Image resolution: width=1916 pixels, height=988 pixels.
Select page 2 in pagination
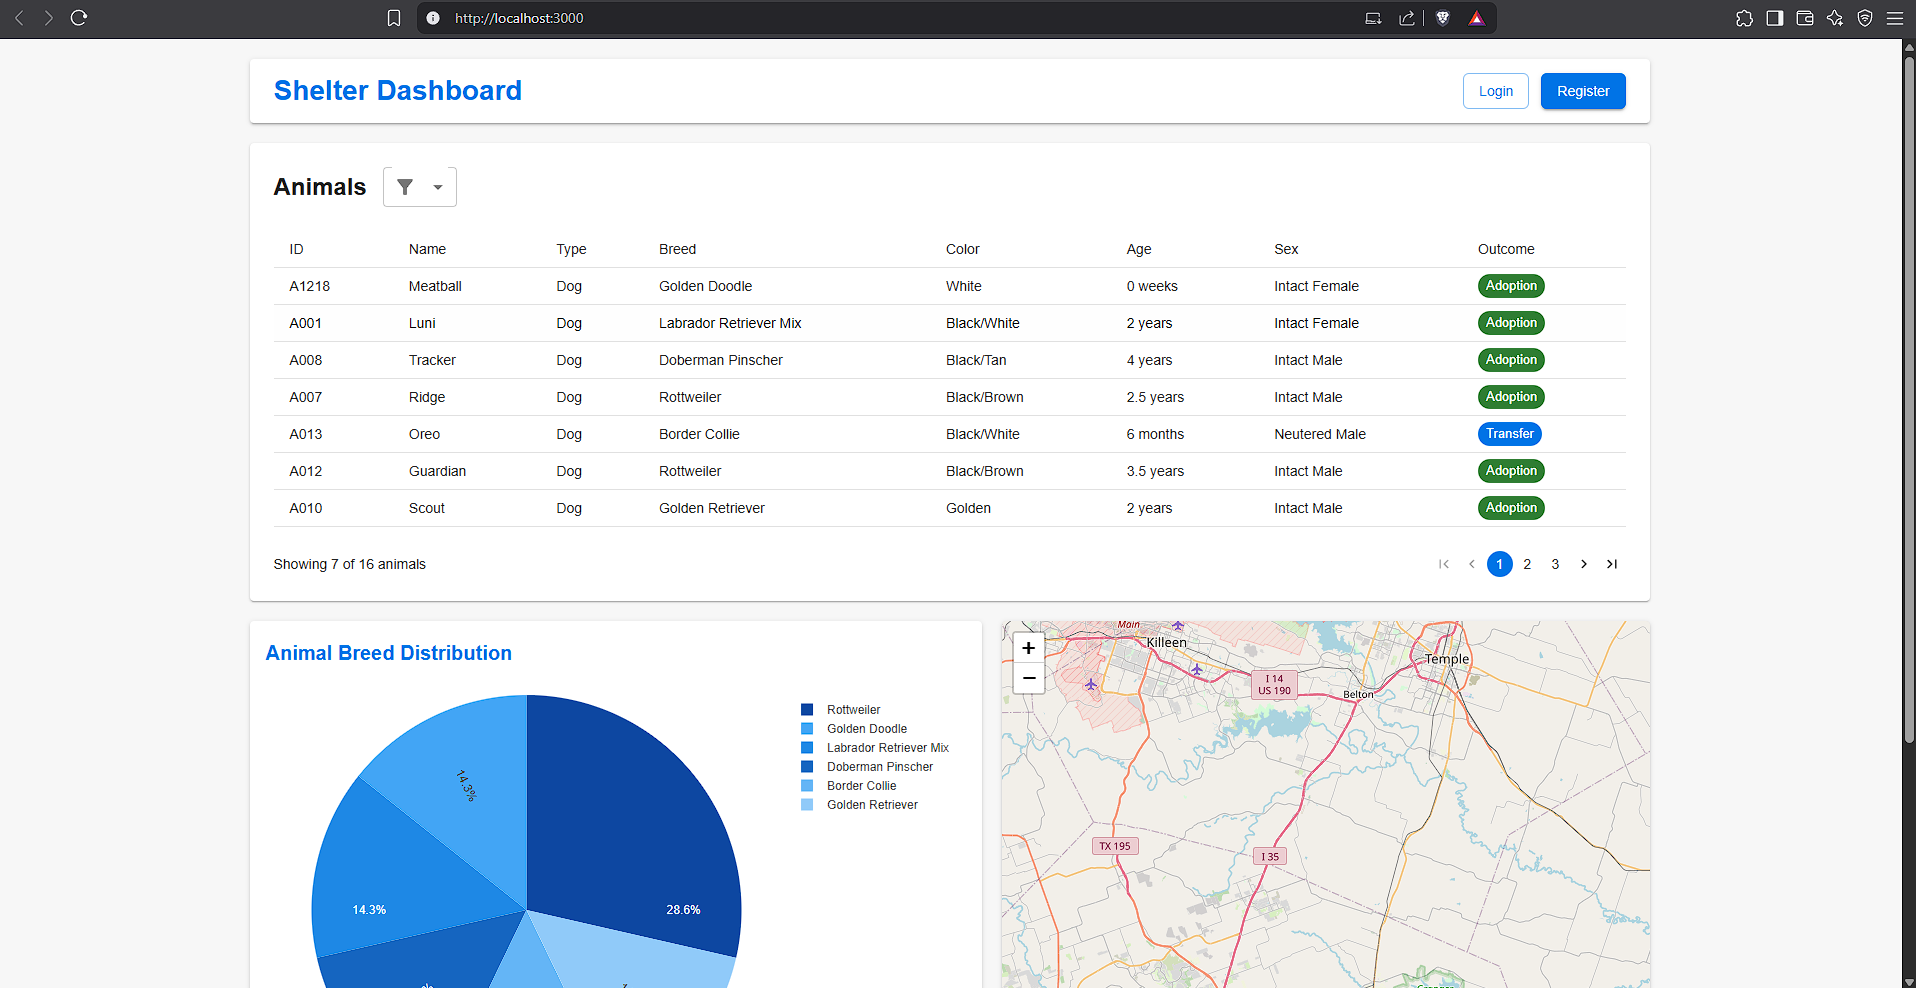[1528, 564]
